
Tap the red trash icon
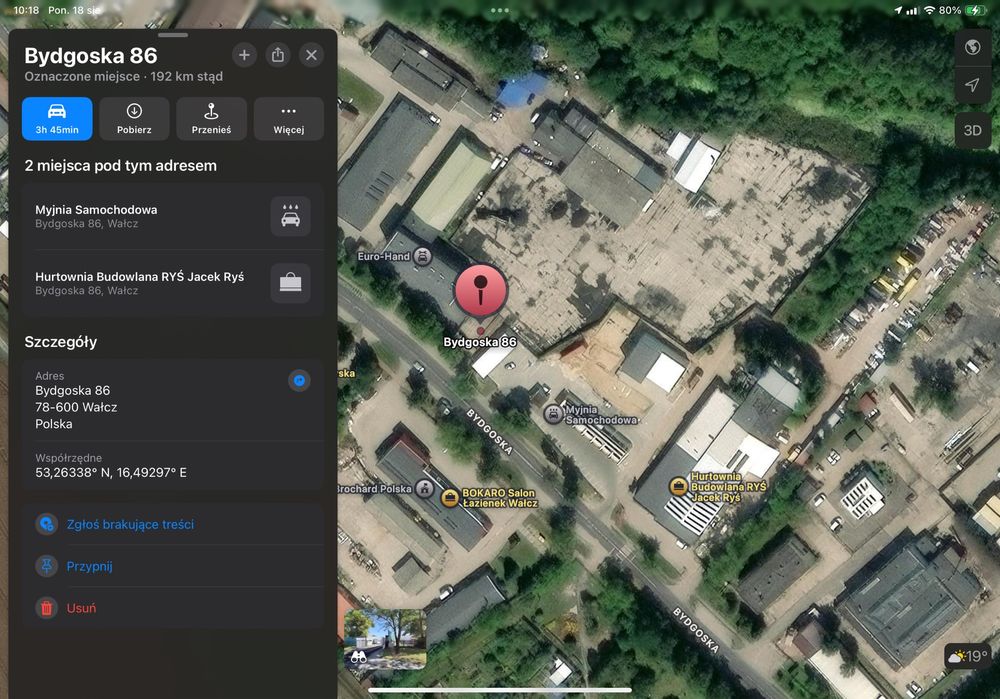[47, 608]
